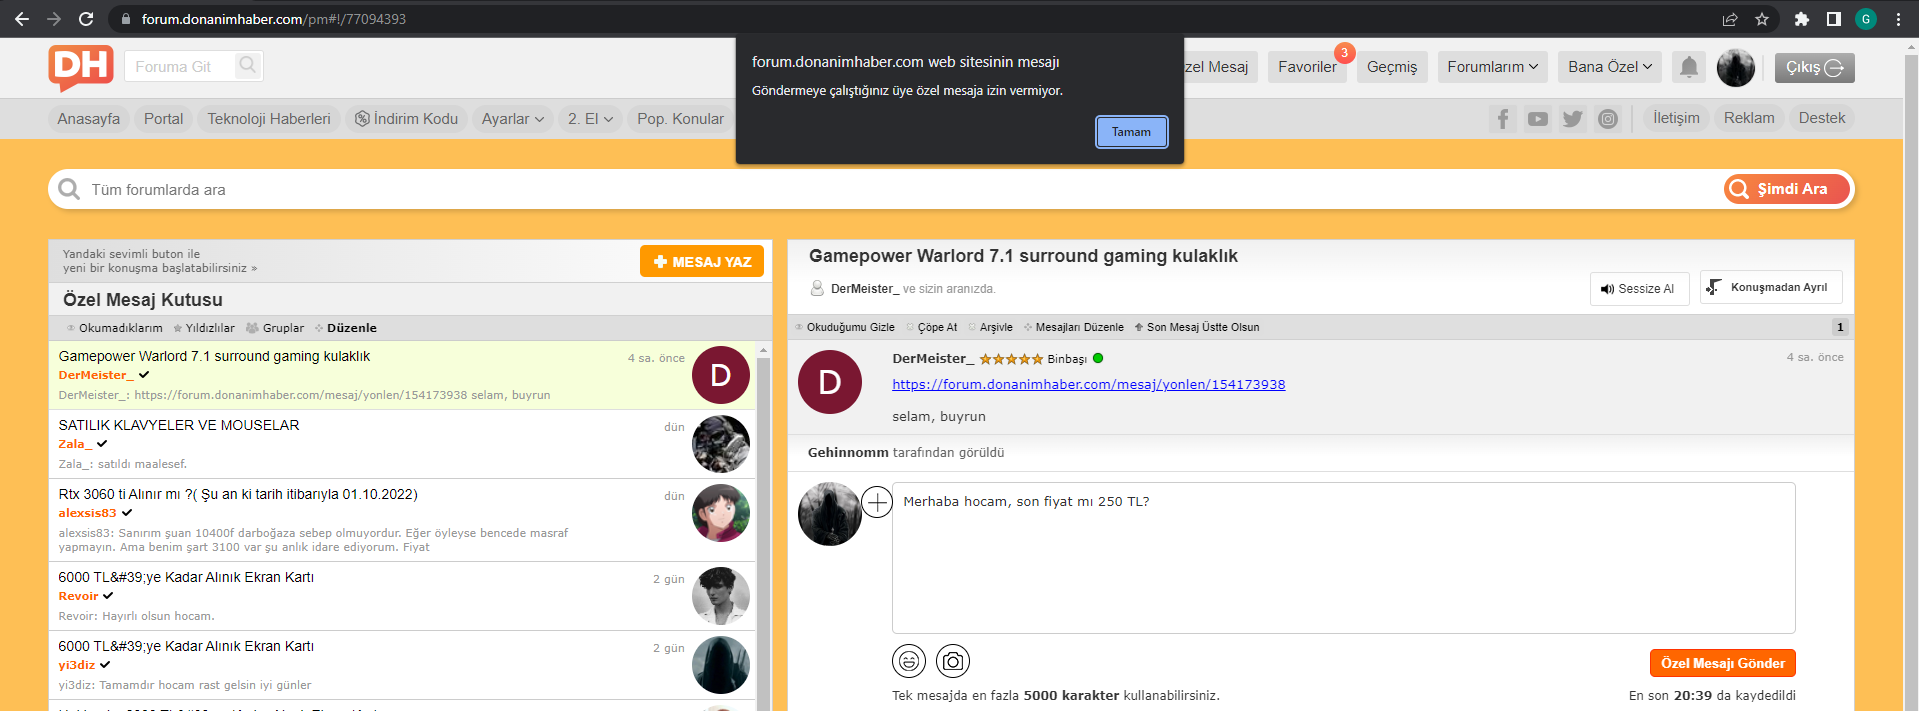Viewport: 1919px width, 711px height.
Task: Filter by Yıldızlılar
Action: (203, 328)
